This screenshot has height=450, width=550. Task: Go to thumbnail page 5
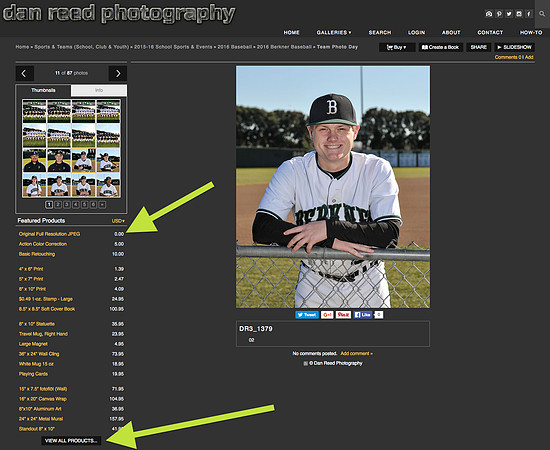pyautogui.click(x=84, y=204)
